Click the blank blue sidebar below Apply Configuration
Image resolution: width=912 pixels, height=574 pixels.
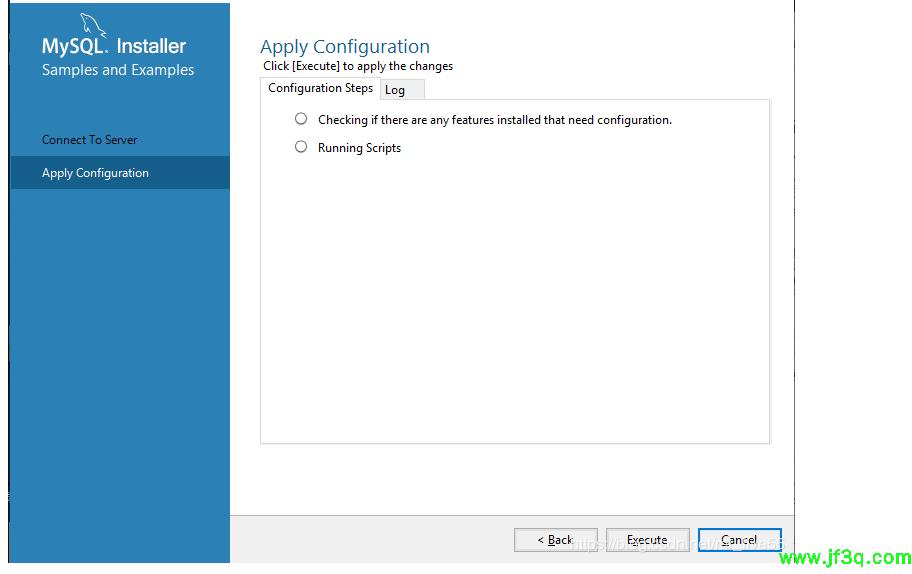(120, 350)
